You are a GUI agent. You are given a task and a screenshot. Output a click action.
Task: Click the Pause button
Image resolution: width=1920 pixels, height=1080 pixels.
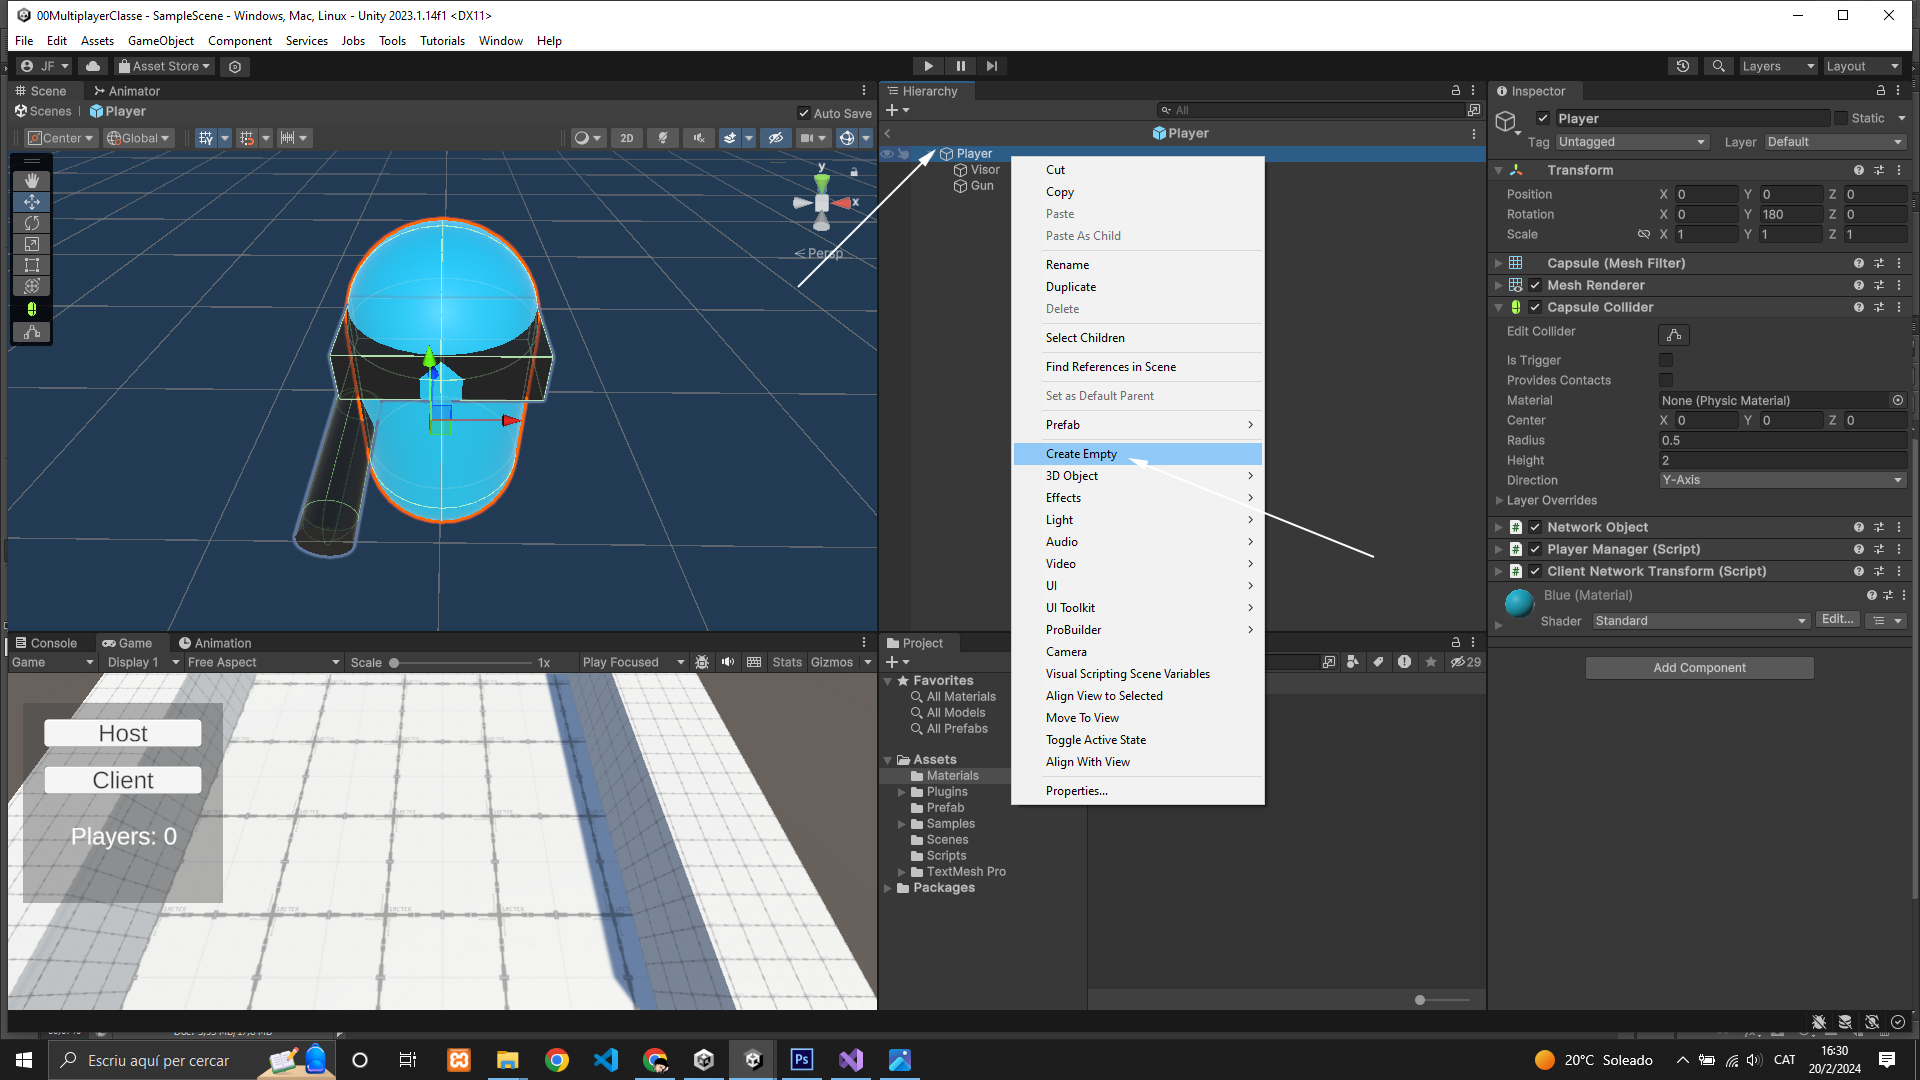pyautogui.click(x=960, y=66)
